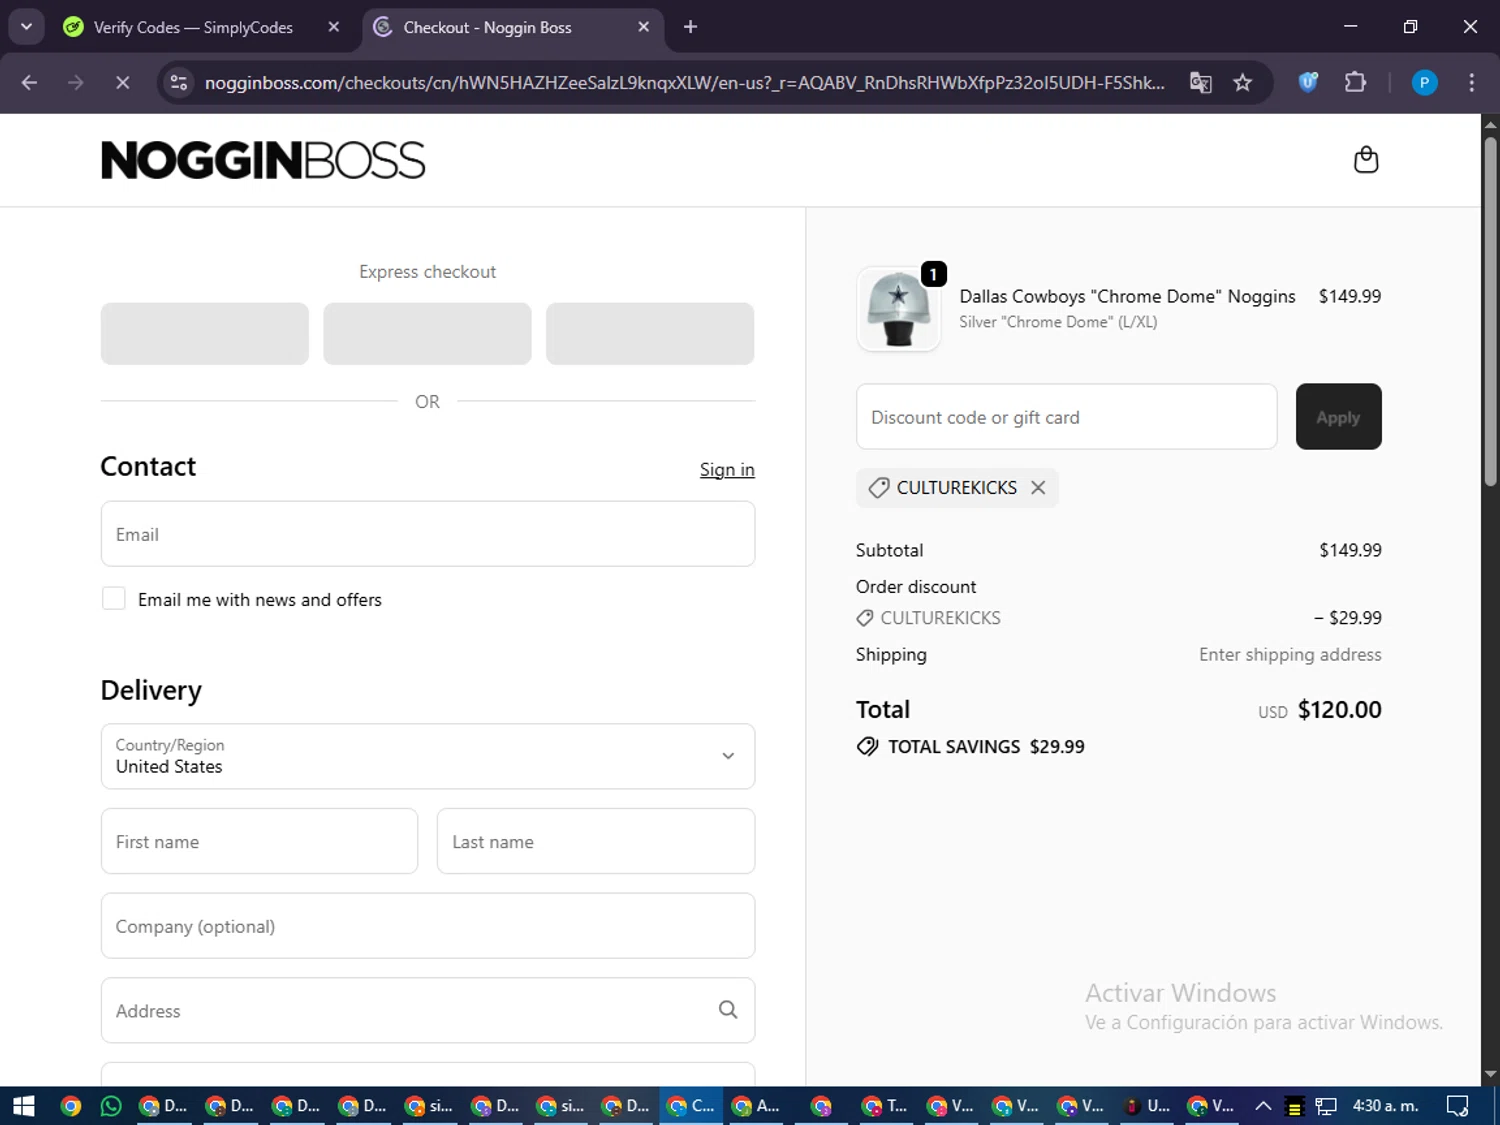
Task: Click the Dallas Cowboys "Chrome Dome" Noggins title
Action: [1127, 296]
